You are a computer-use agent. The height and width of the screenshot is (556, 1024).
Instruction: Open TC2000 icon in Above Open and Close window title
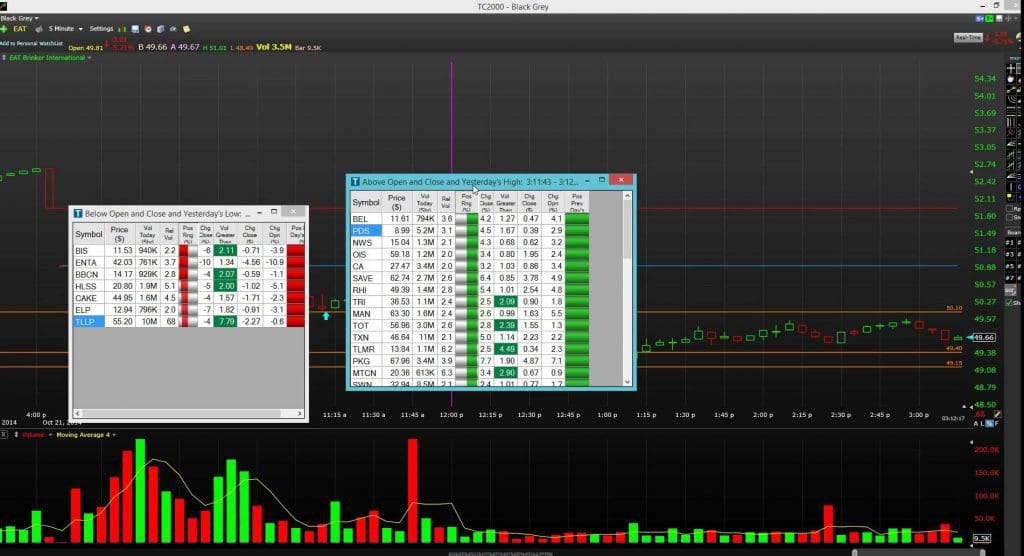(355, 182)
